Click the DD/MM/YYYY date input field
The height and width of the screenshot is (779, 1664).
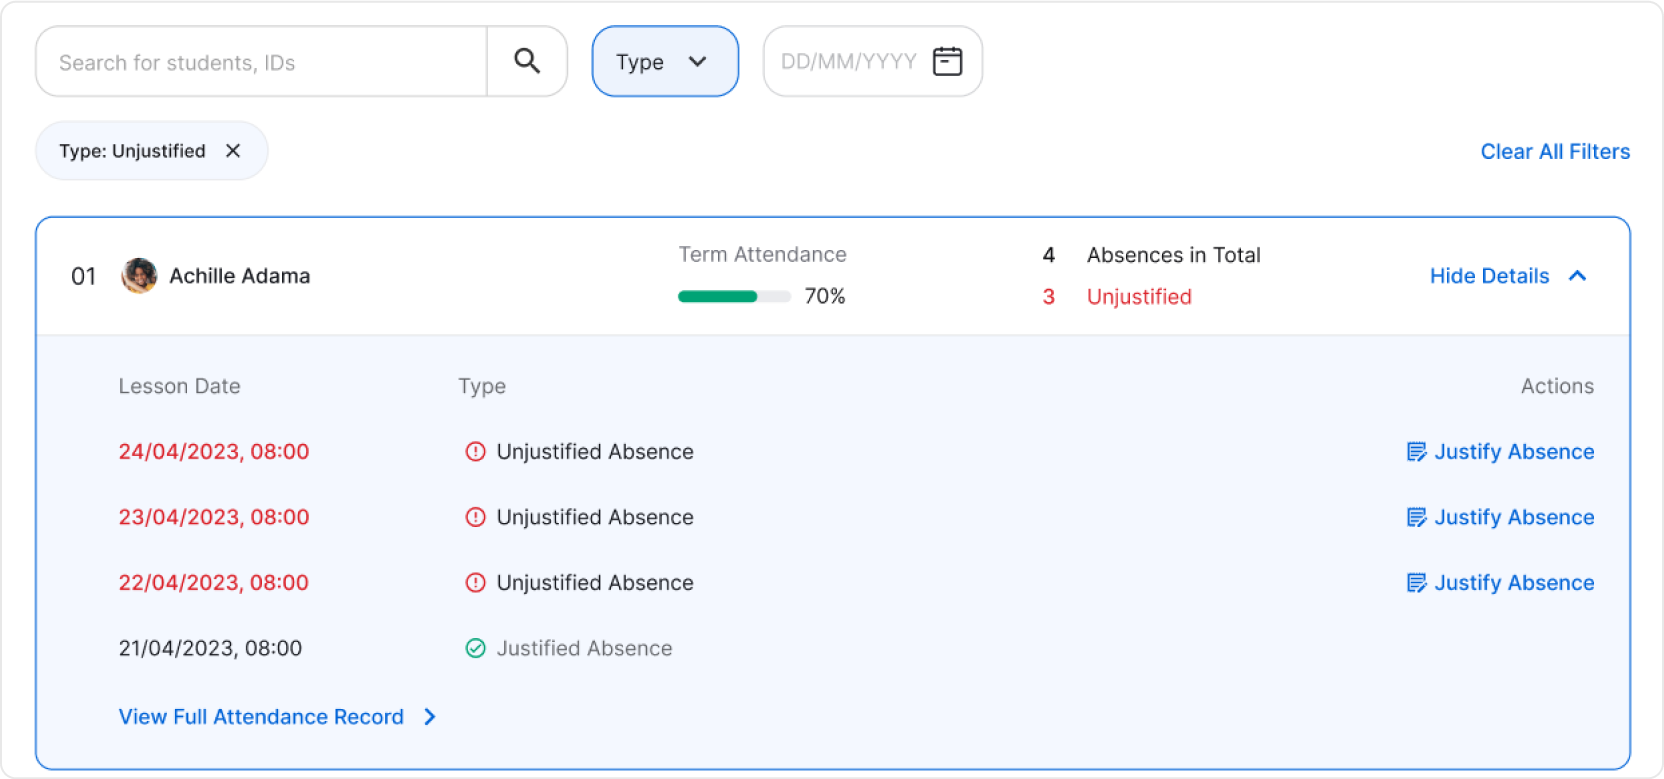(x=848, y=62)
